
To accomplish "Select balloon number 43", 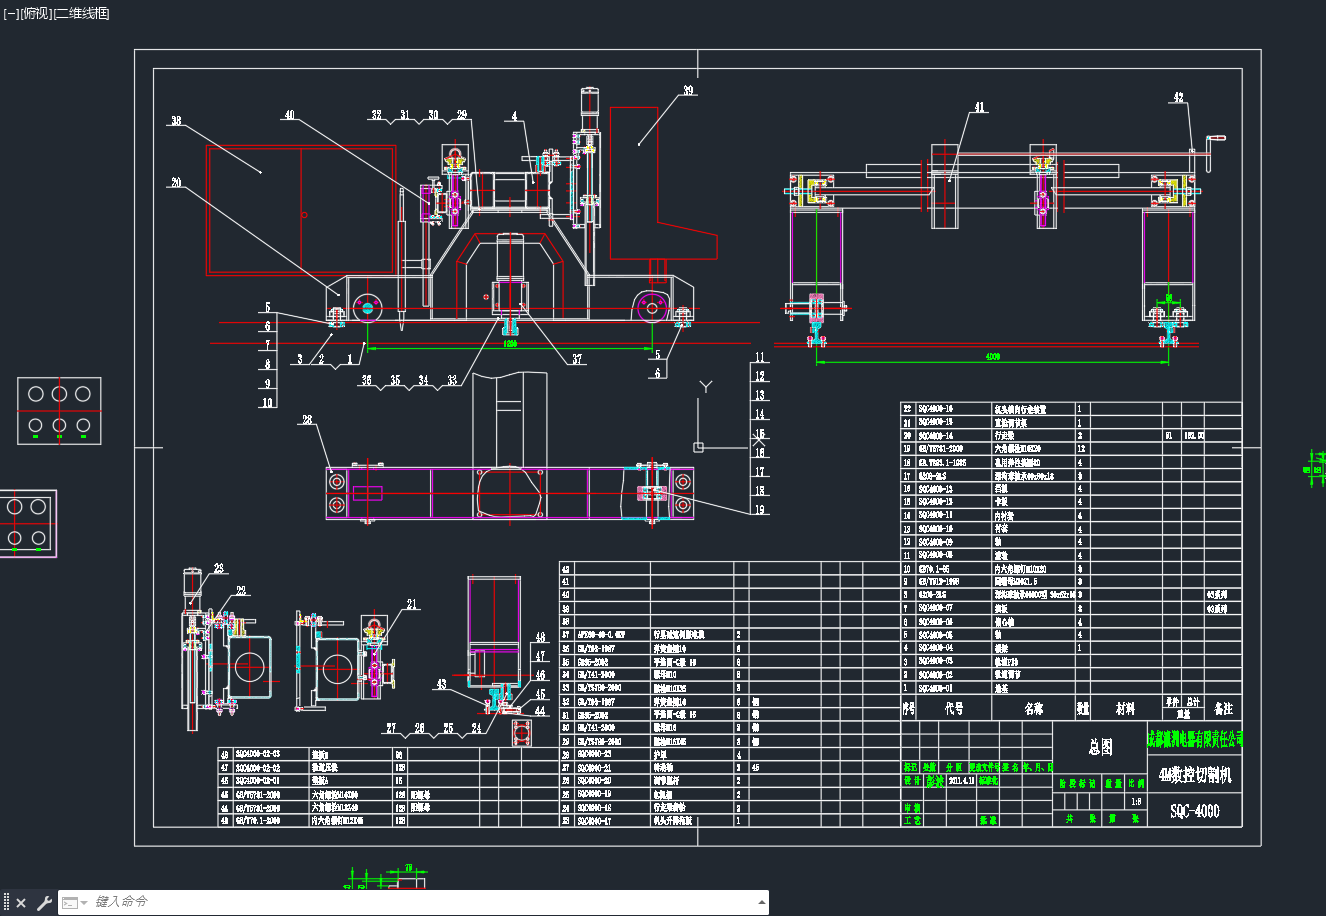I will [442, 684].
